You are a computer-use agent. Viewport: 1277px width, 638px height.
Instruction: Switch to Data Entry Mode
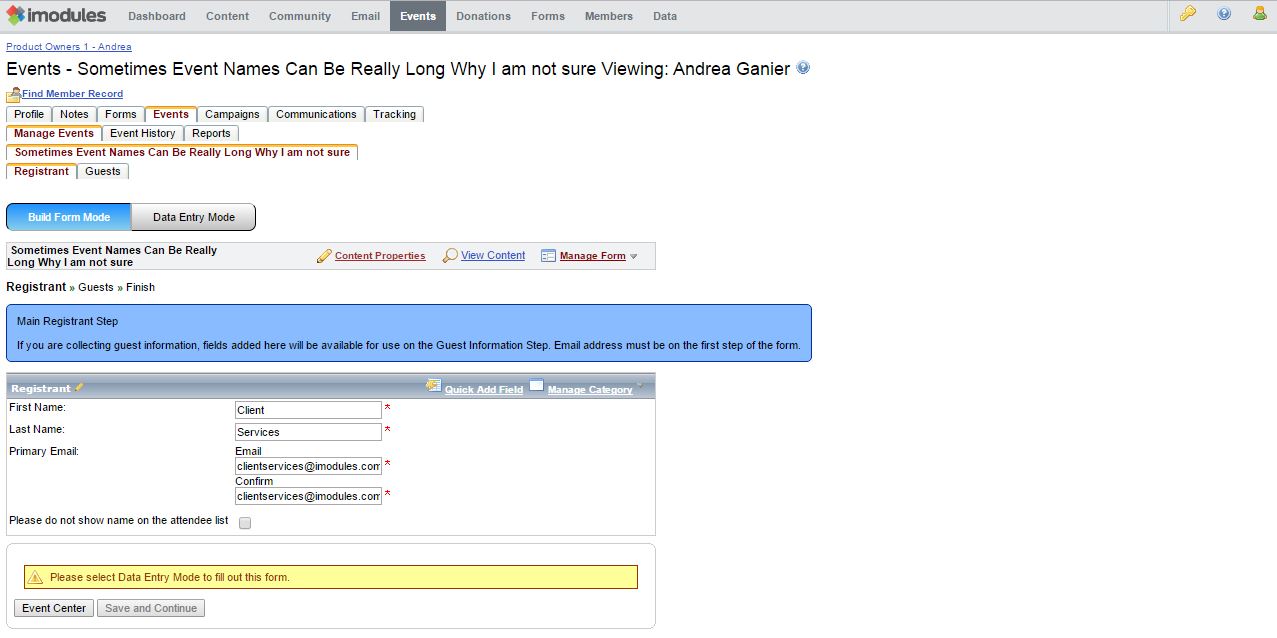(x=194, y=217)
